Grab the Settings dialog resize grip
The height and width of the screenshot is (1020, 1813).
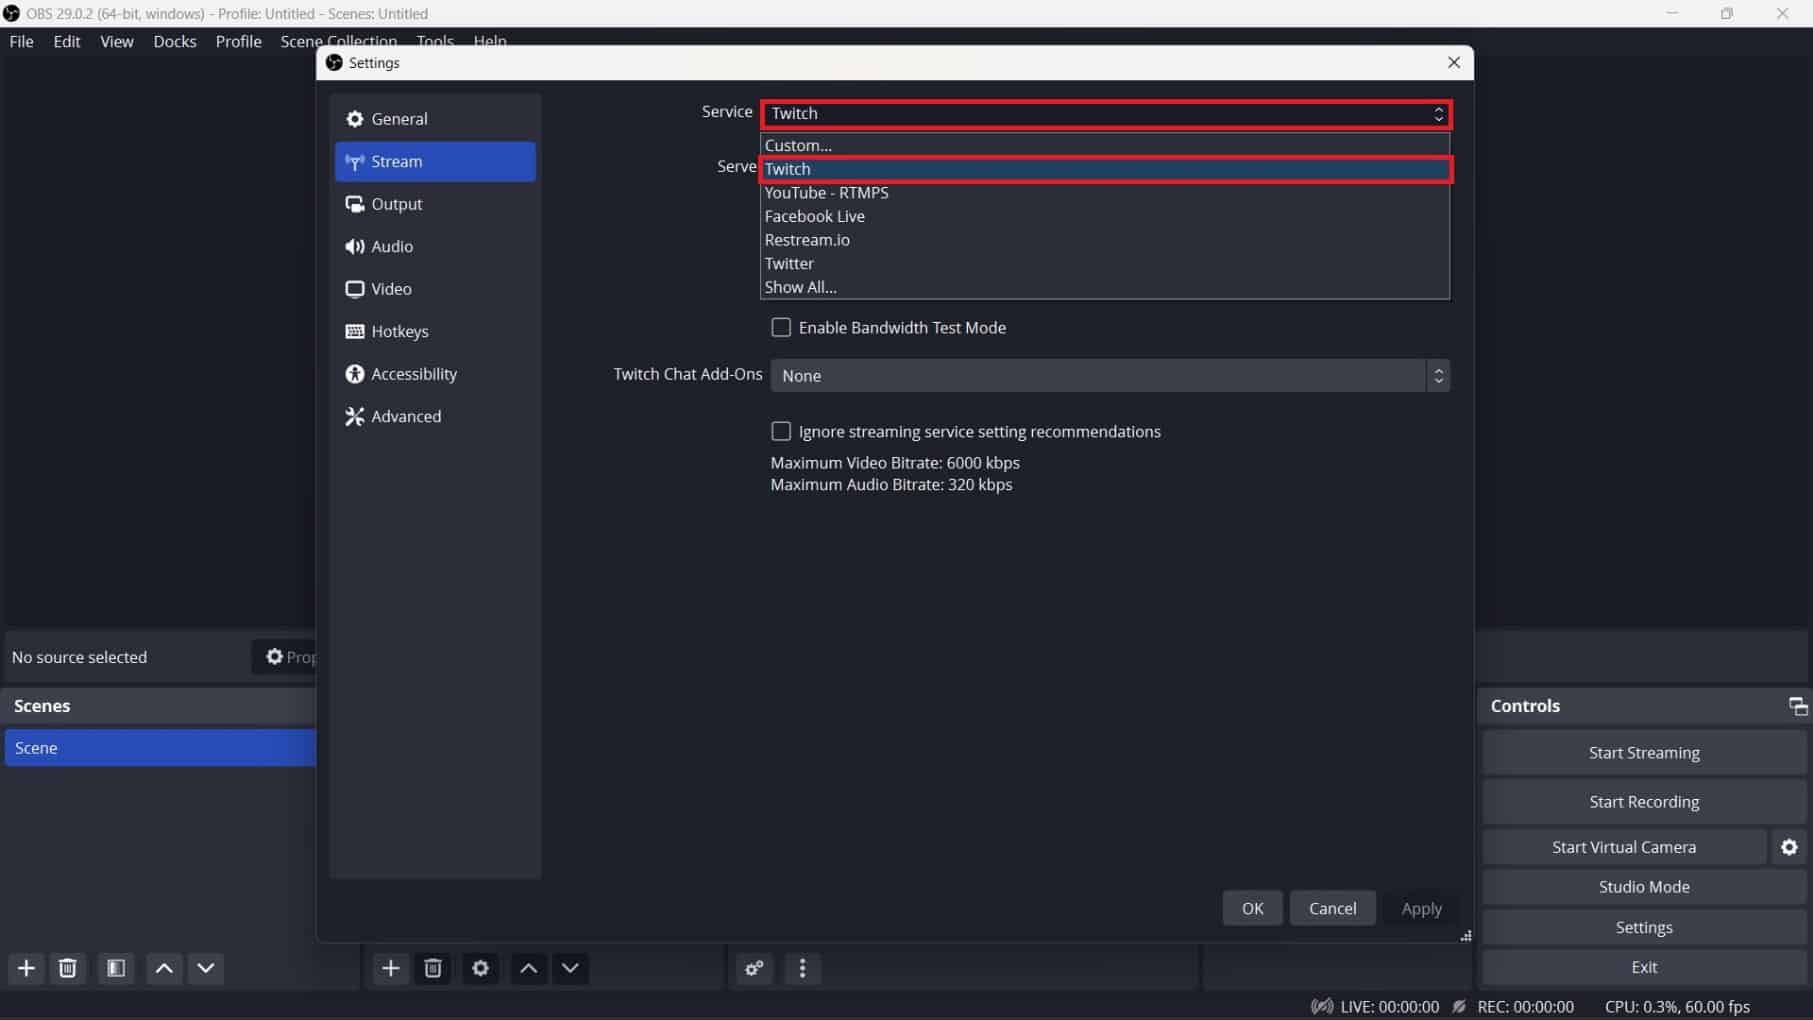pyautogui.click(x=1465, y=936)
